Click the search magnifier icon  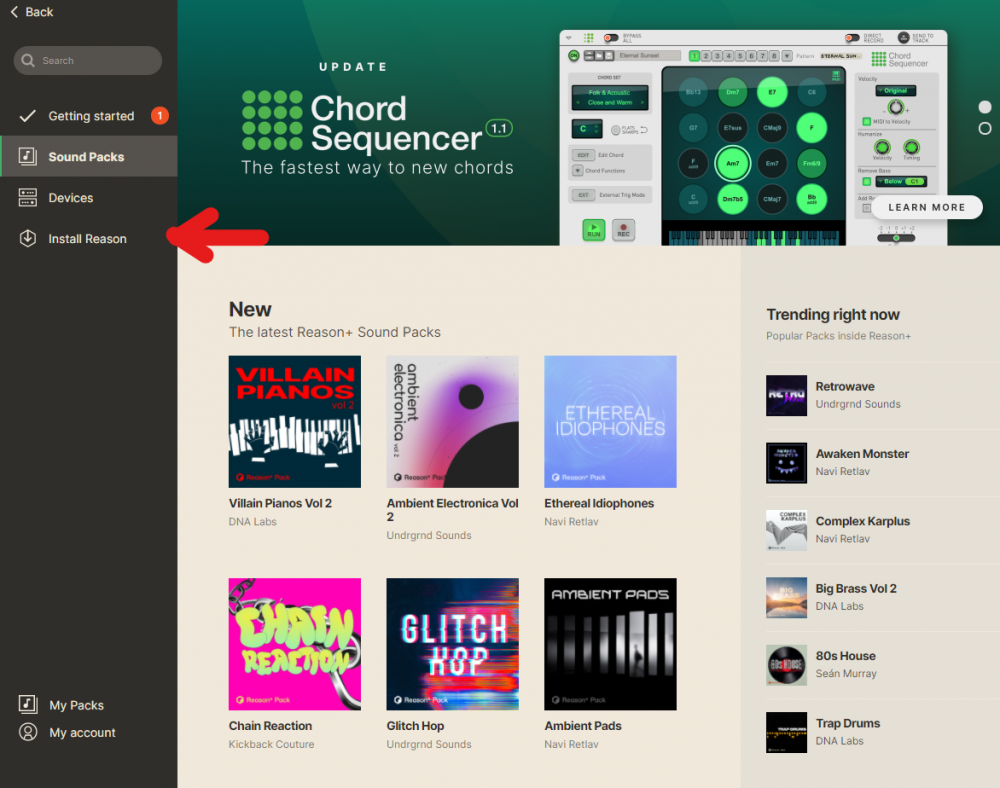[28, 61]
